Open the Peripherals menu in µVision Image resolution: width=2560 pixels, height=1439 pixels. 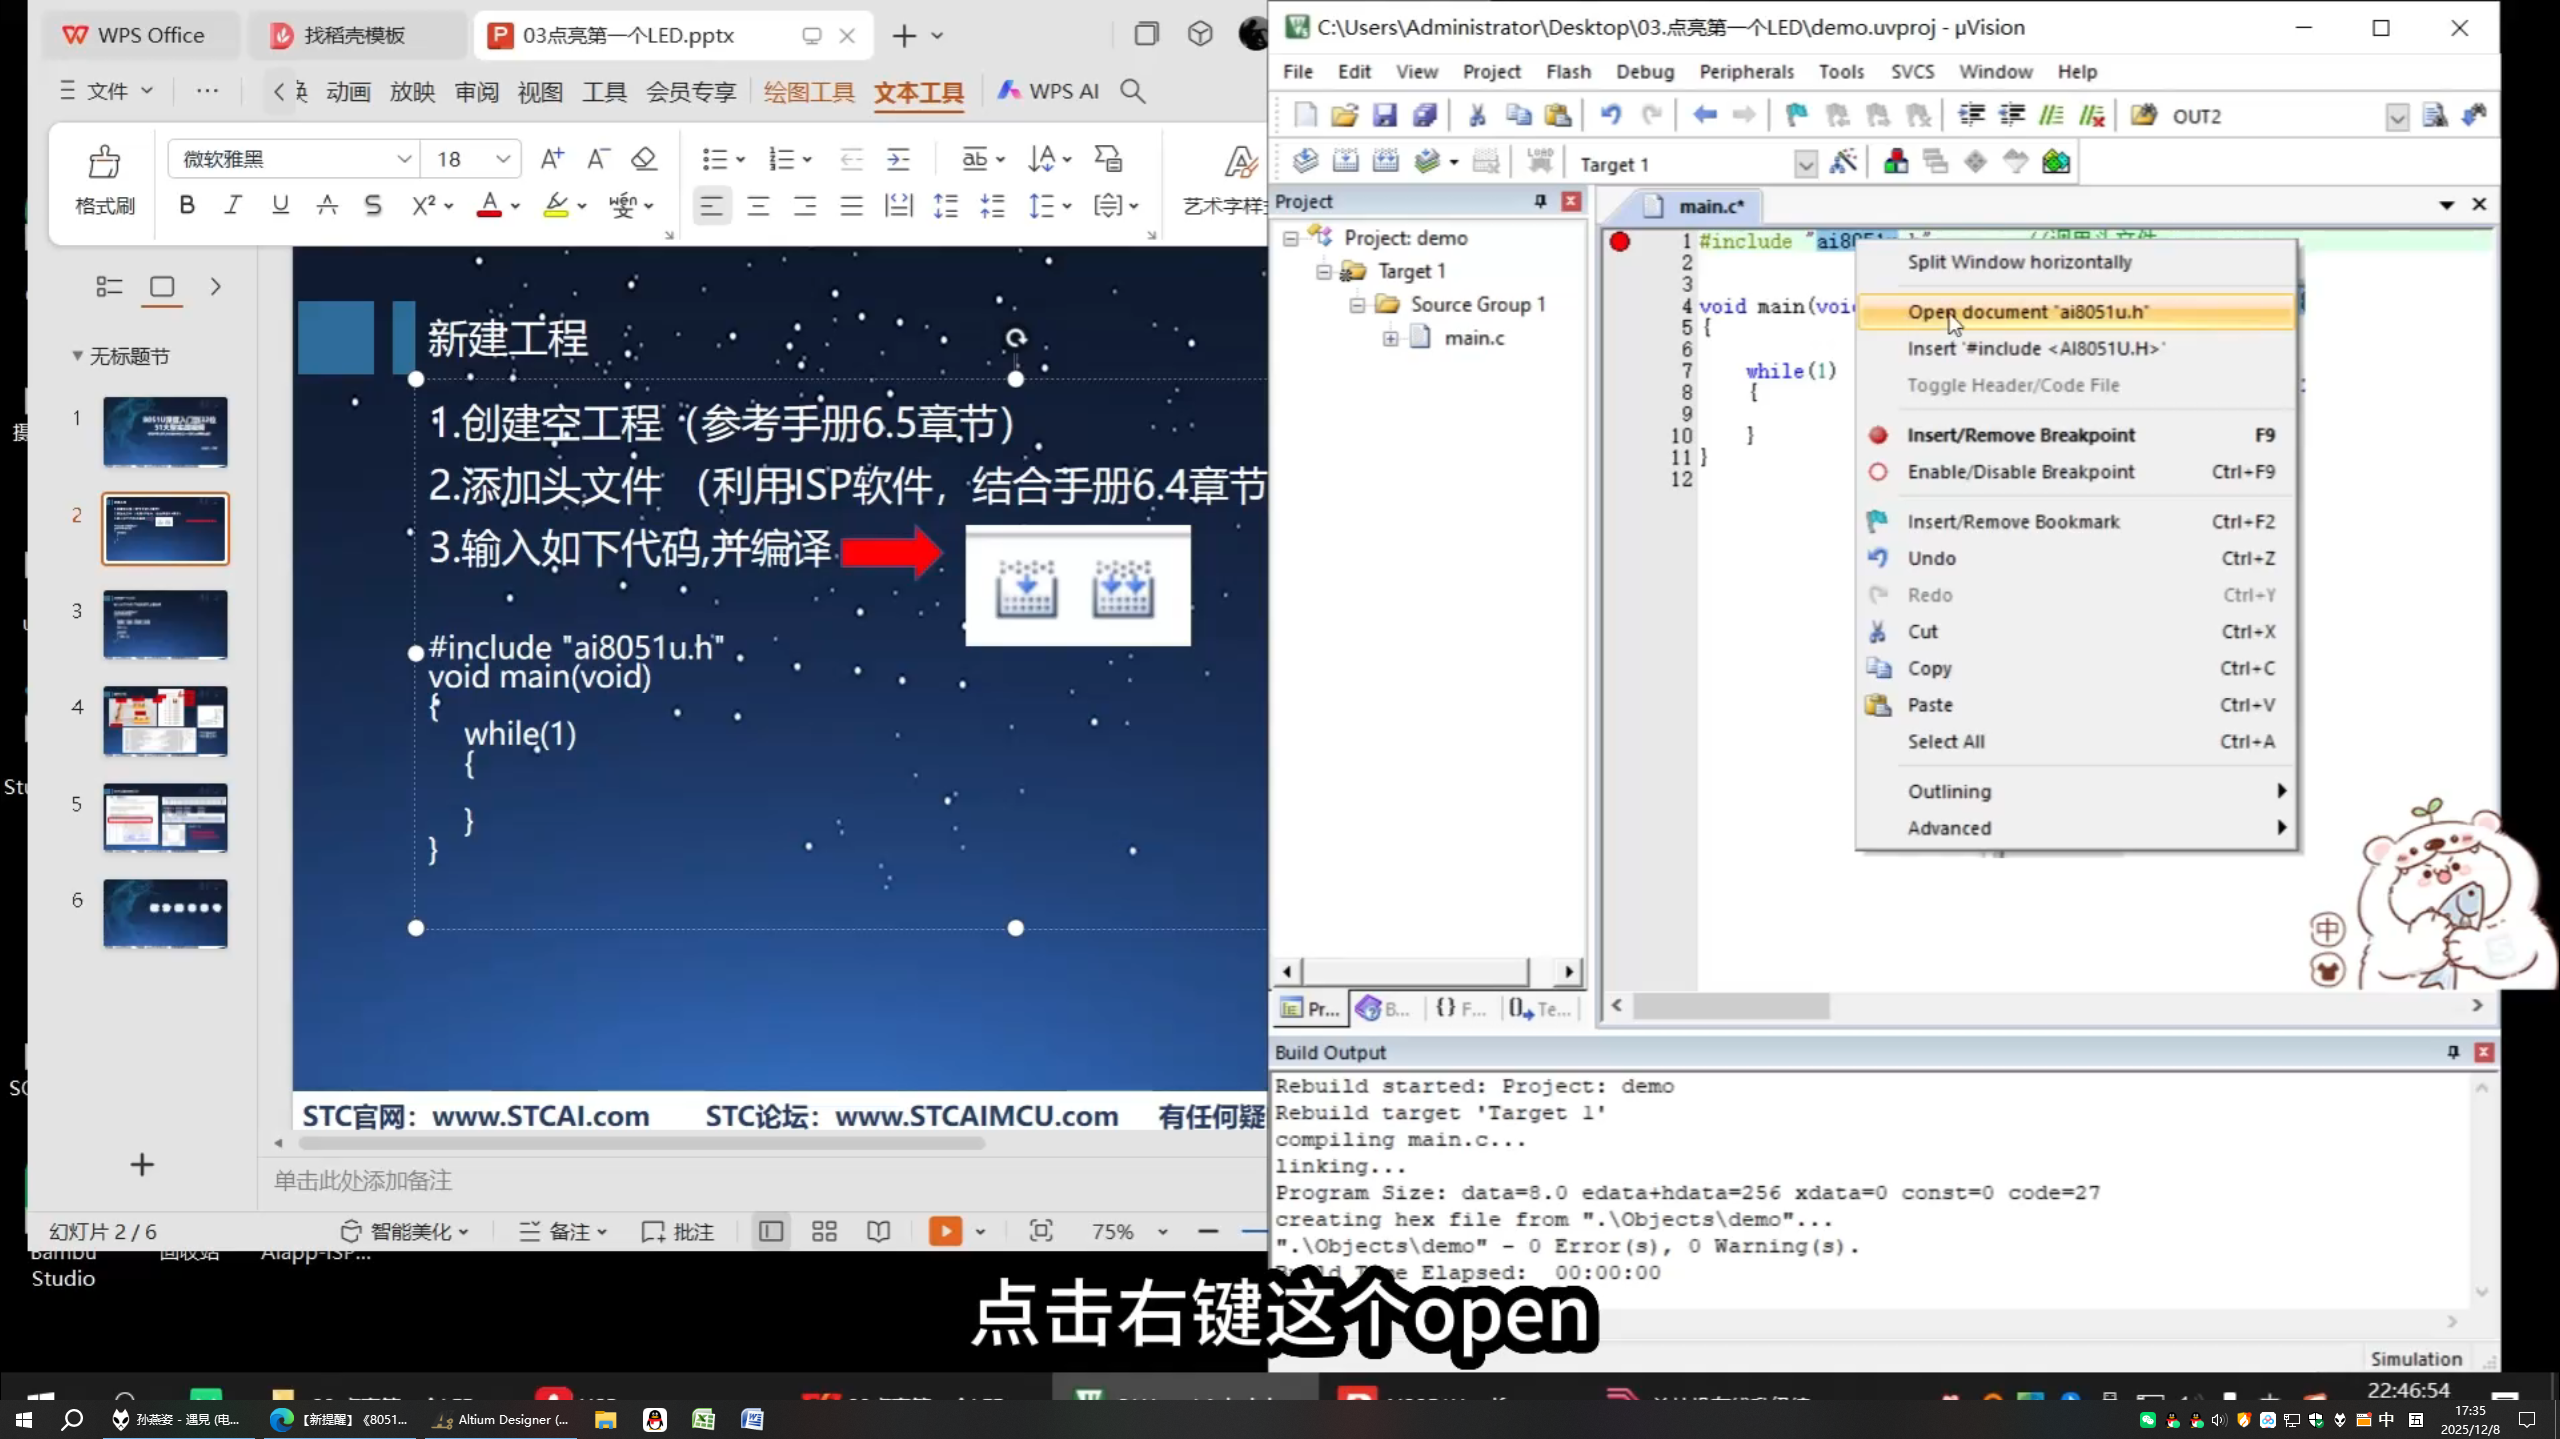pos(1746,71)
